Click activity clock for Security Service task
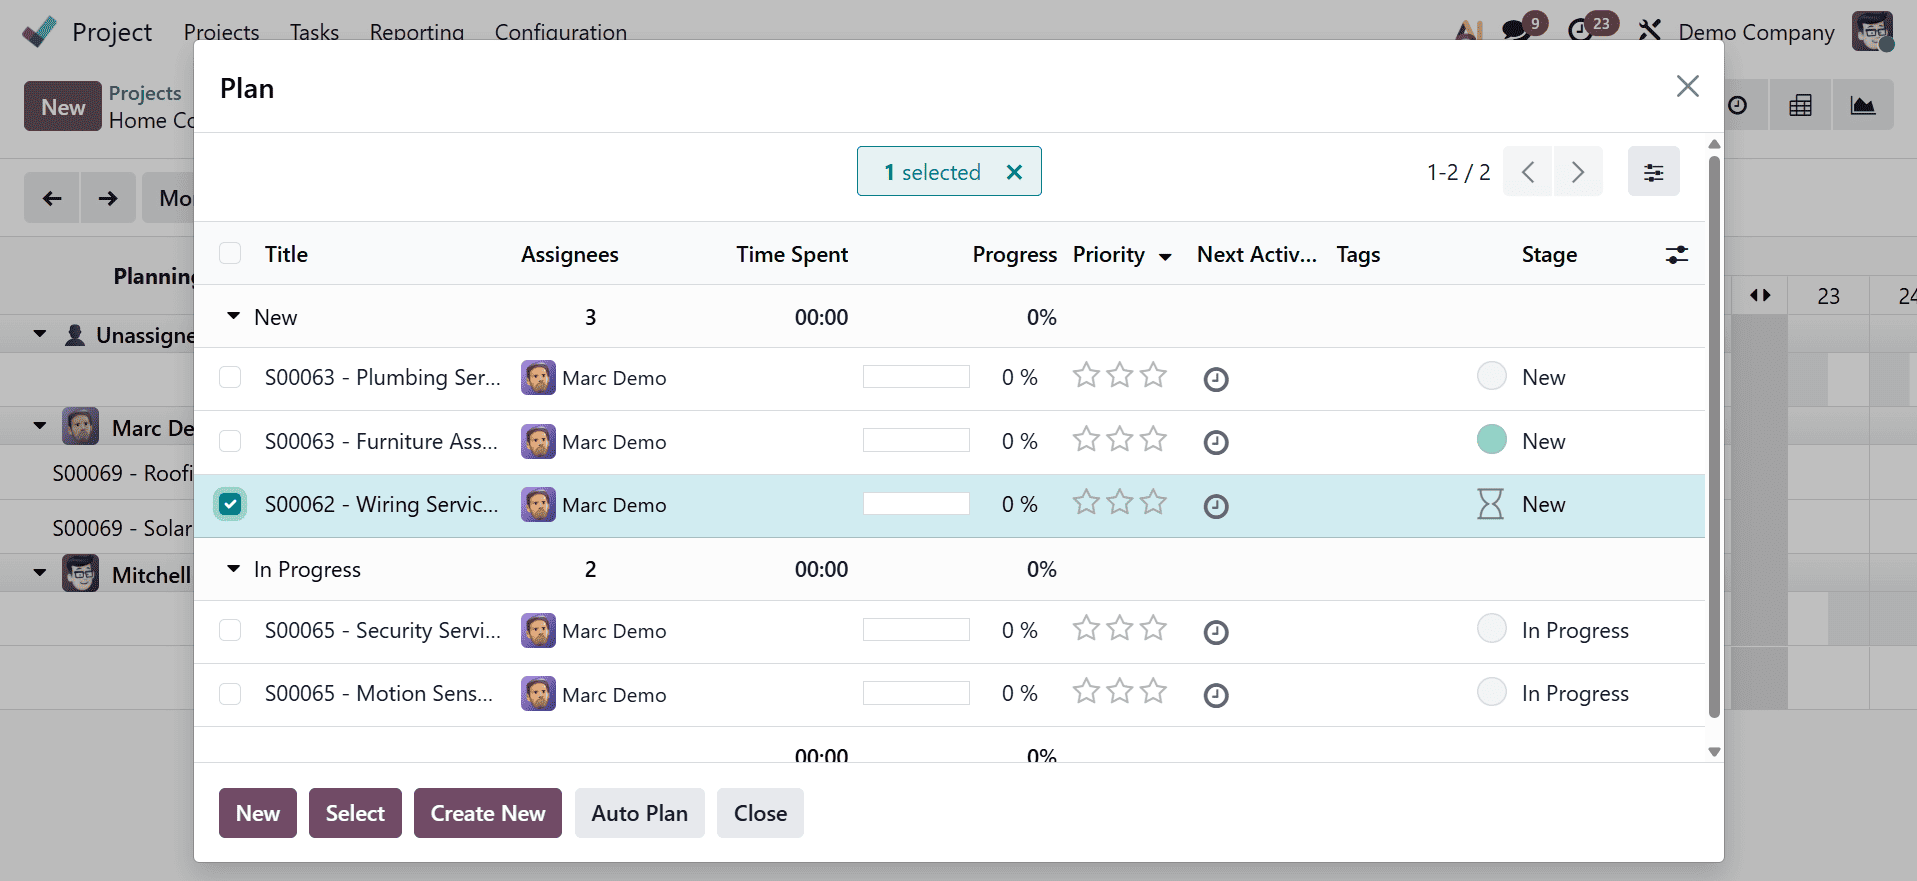The image size is (1917, 881). (x=1216, y=632)
